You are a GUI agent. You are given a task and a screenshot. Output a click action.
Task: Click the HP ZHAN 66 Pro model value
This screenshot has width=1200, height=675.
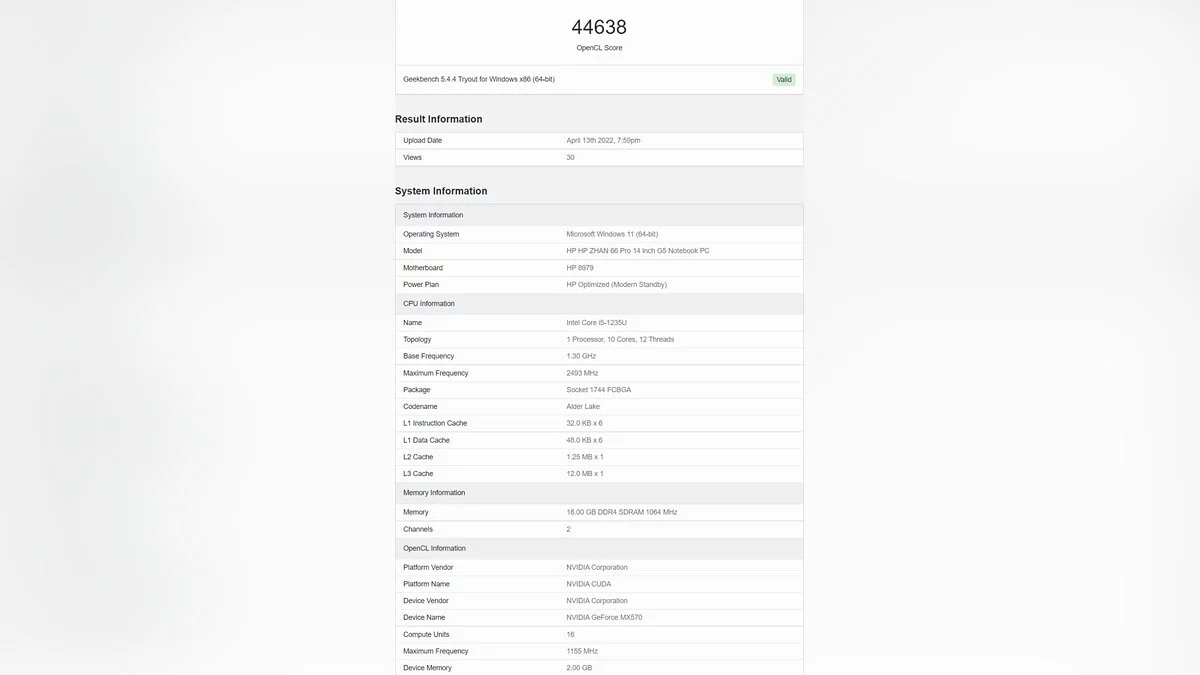pyautogui.click(x=638, y=251)
